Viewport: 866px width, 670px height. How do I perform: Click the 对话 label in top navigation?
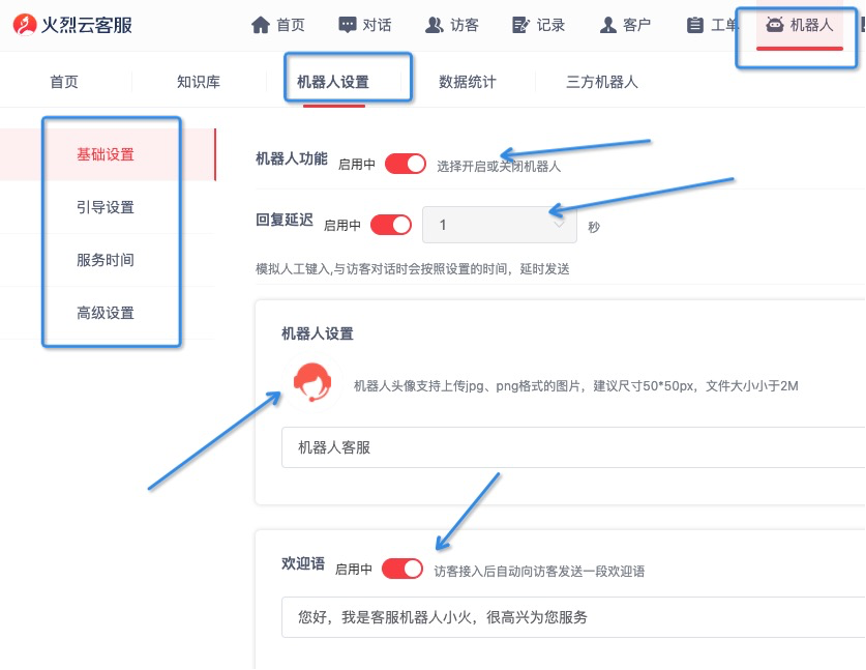377,25
